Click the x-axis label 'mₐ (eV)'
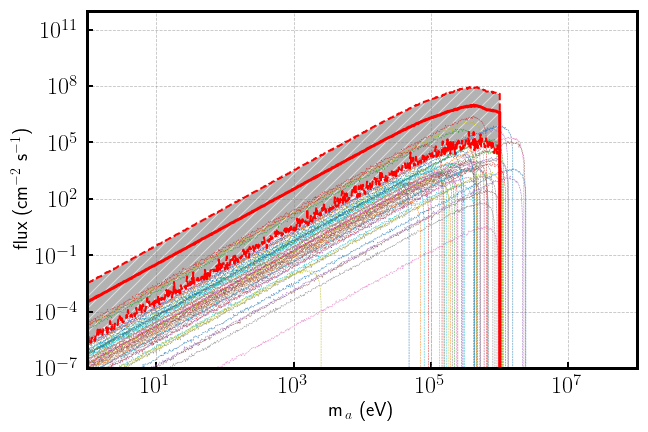The width and height of the screenshot is (648, 432). click(x=362, y=413)
